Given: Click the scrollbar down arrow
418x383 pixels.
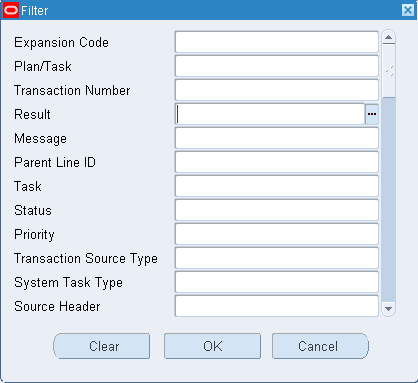Looking at the screenshot, I should click(x=388, y=309).
